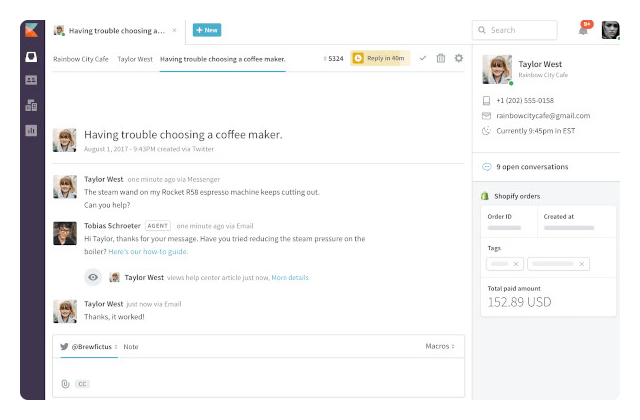Click the Kayako logo in the sidebar

[x=31, y=30]
